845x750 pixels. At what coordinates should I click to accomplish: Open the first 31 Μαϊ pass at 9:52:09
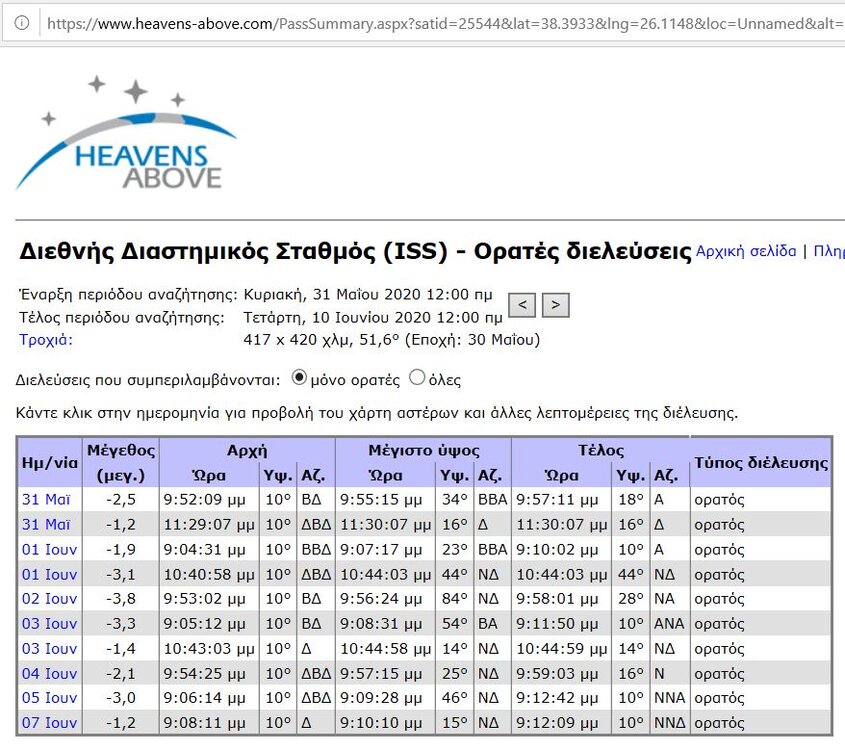tap(46, 499)
